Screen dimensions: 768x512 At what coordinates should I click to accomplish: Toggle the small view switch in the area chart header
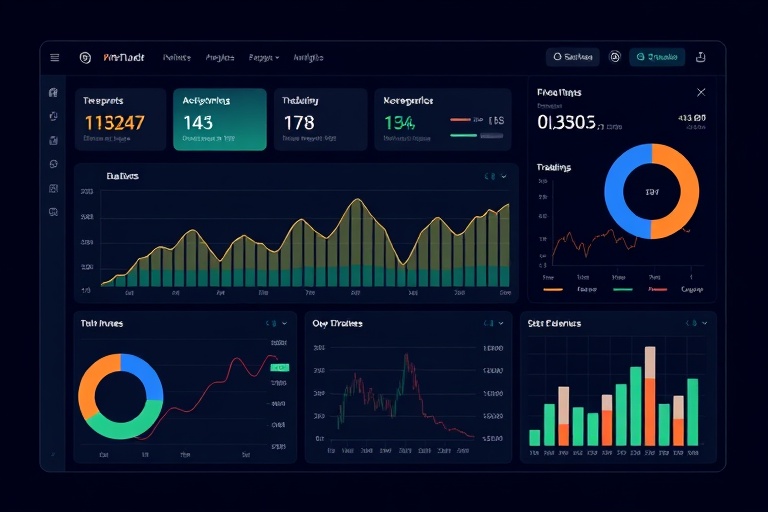coord(489,177)
